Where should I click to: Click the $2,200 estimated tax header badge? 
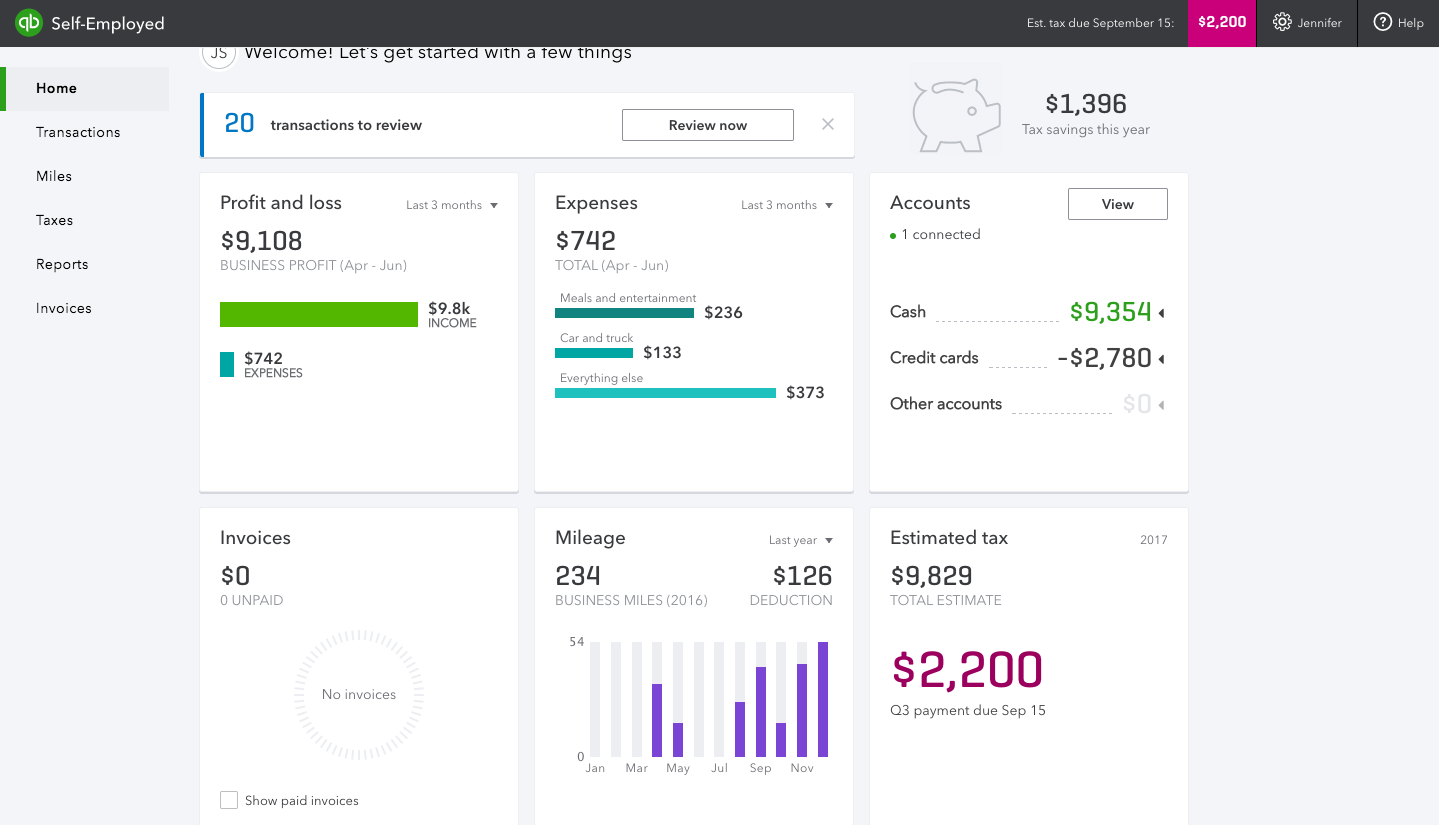[x=1222, y=23]
